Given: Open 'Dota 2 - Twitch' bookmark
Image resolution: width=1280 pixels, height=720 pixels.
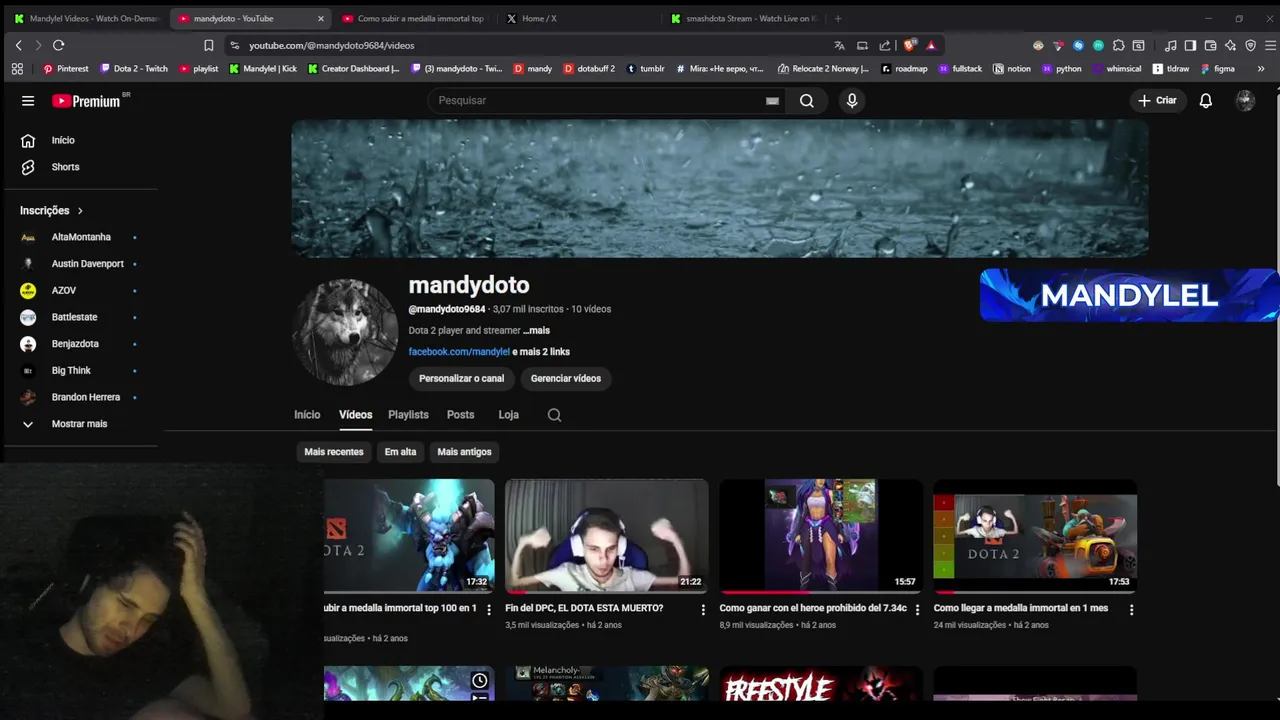Looking at the screenshot, I should point(135,69).
